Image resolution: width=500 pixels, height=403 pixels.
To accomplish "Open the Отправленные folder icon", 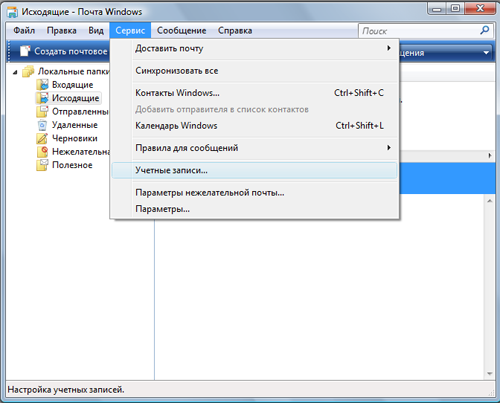I will [x=42, y=111].
